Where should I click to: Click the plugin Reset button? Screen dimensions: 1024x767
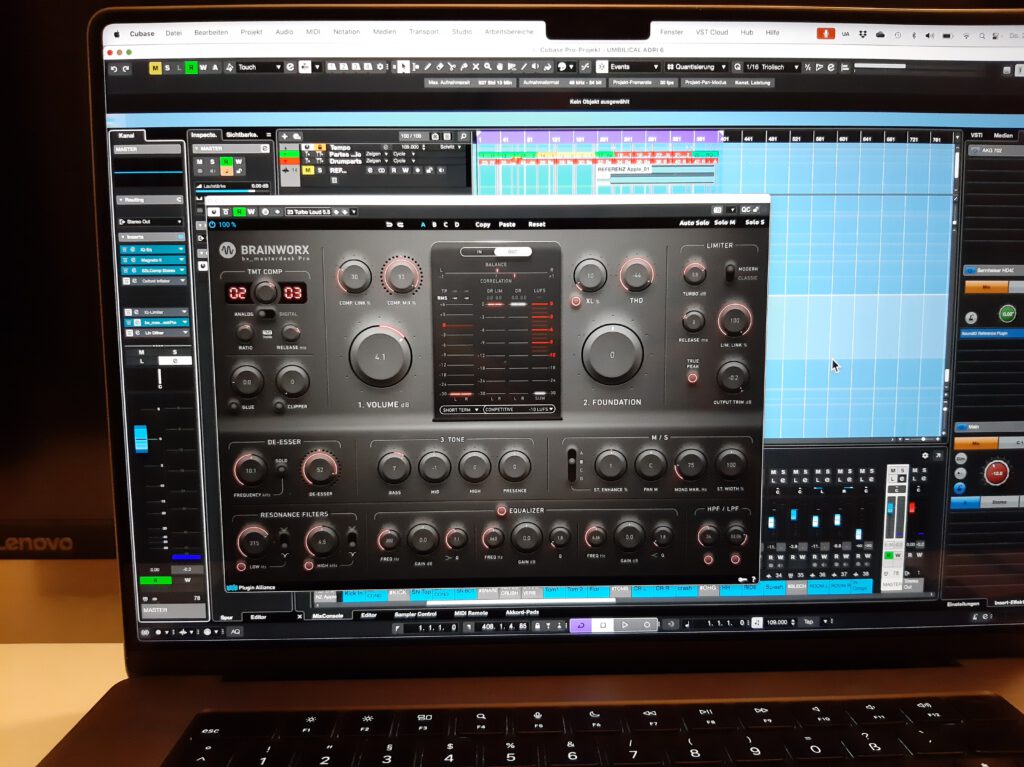[x=537, y=224]
